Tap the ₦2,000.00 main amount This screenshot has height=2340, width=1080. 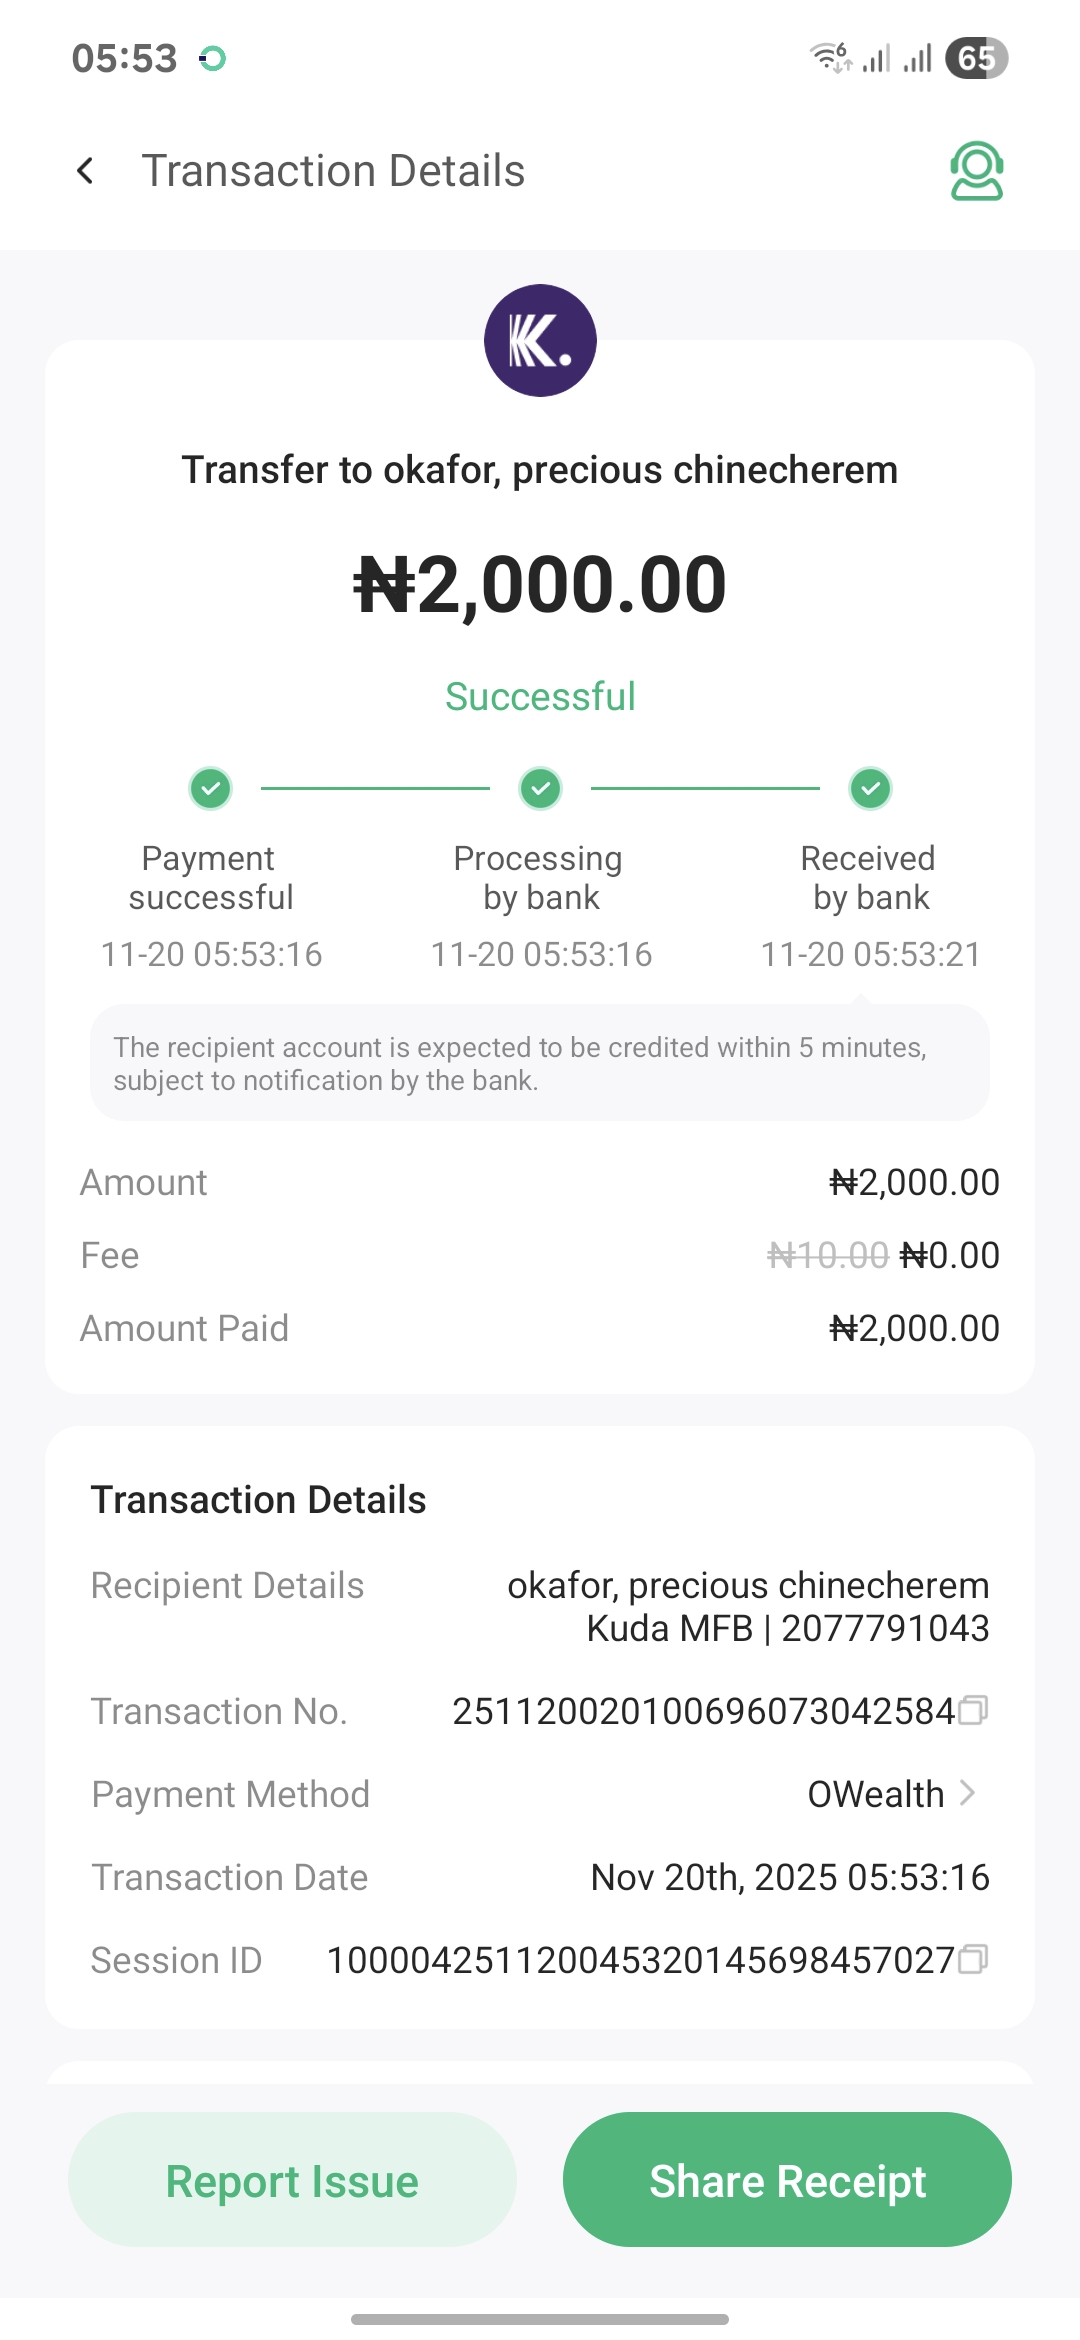[x=540, y=585]
